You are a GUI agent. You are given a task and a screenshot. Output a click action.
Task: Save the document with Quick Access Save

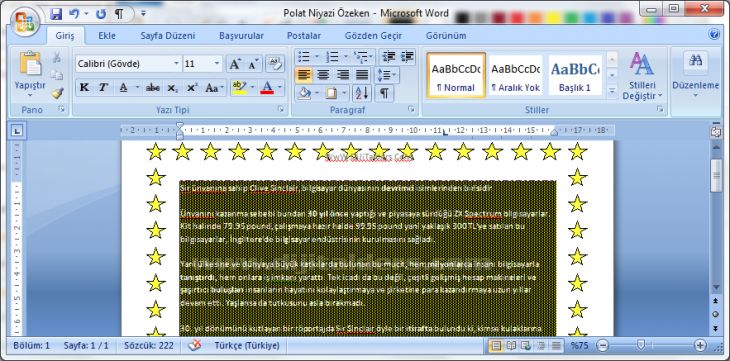coord(56,14)
